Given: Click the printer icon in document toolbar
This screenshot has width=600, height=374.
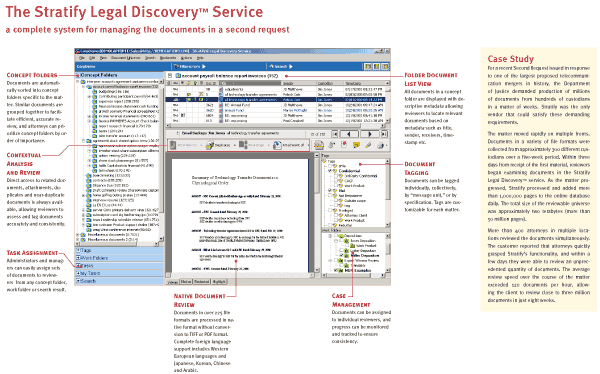Looking at the screenshot, I should coord(381,145).
